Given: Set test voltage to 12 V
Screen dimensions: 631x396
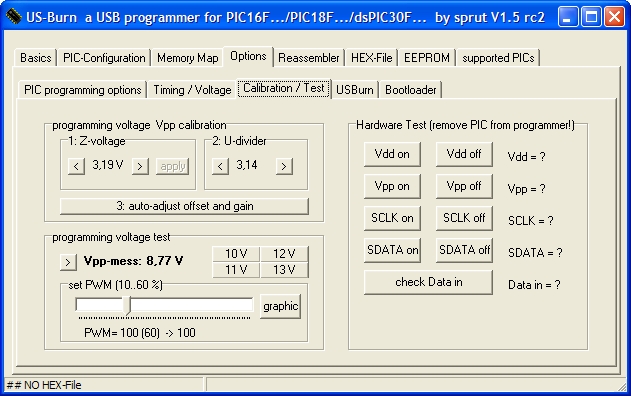Looking at the screenshot, I should coord(284,254).
